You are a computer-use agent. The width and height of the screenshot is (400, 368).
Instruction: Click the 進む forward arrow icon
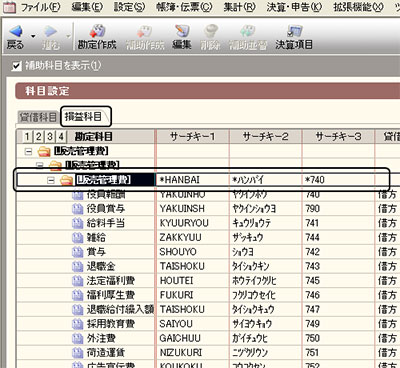[x=51, y=32]
